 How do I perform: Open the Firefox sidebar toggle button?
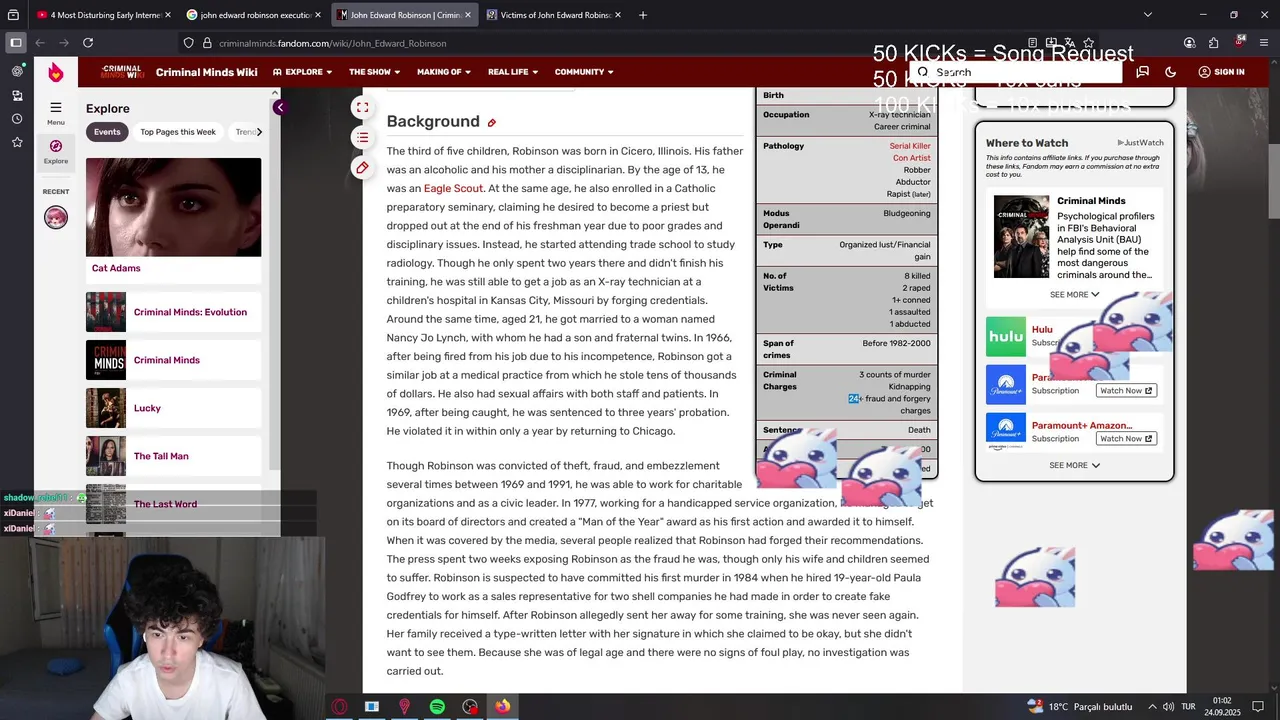15,43
